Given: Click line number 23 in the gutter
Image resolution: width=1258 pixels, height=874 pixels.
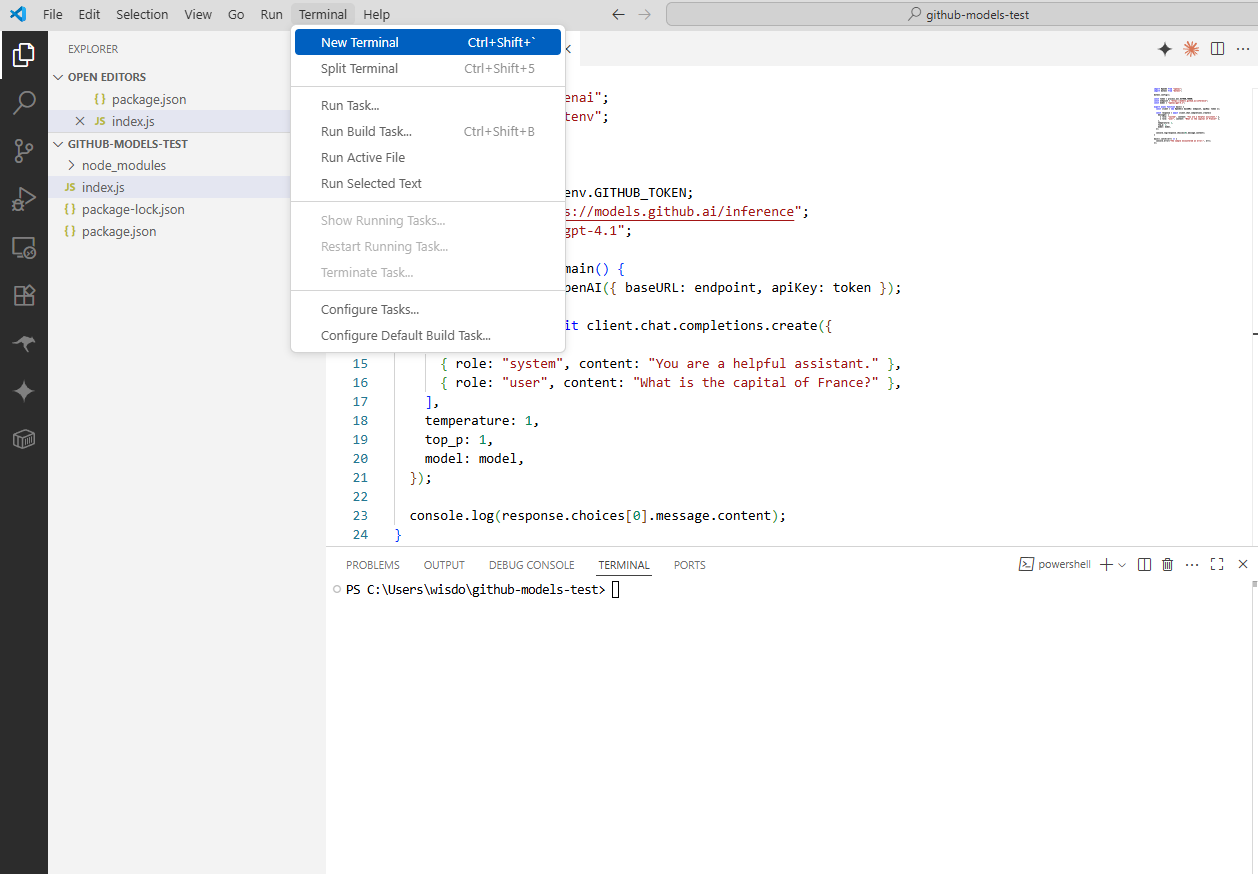Looking at the screenshot, I should pos(360,516).
